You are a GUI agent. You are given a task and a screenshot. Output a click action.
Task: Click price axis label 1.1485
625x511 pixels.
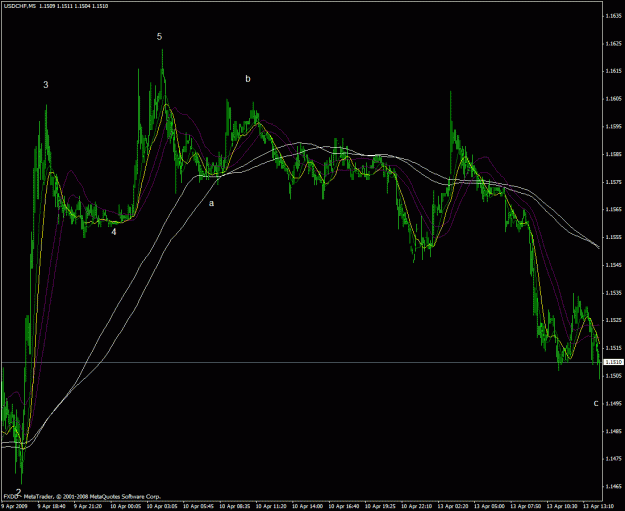pos(613,431)
